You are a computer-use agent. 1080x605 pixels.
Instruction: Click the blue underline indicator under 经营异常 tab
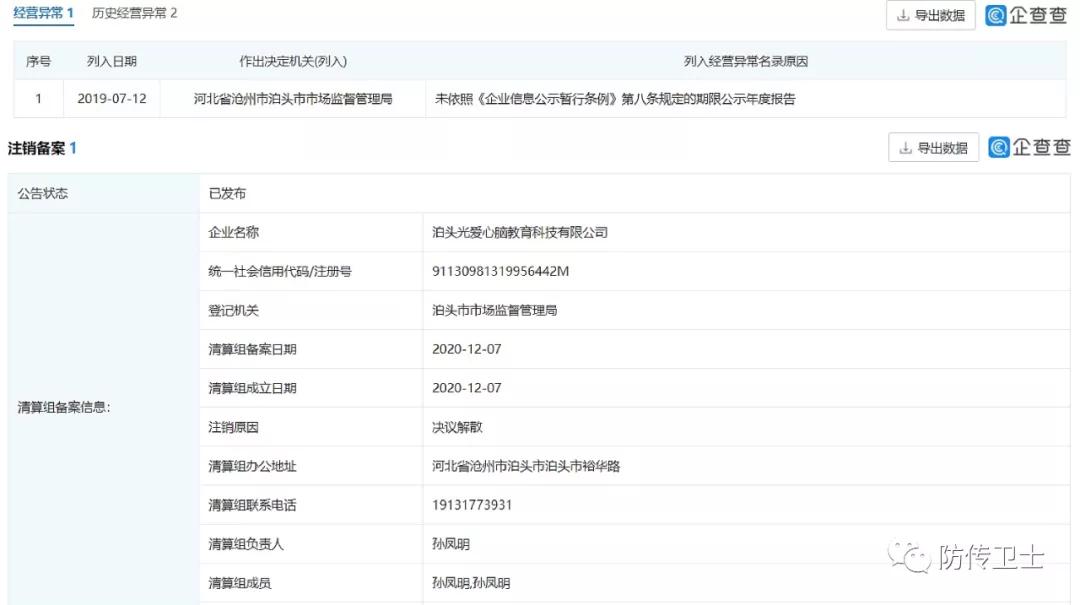coord(43,26)
